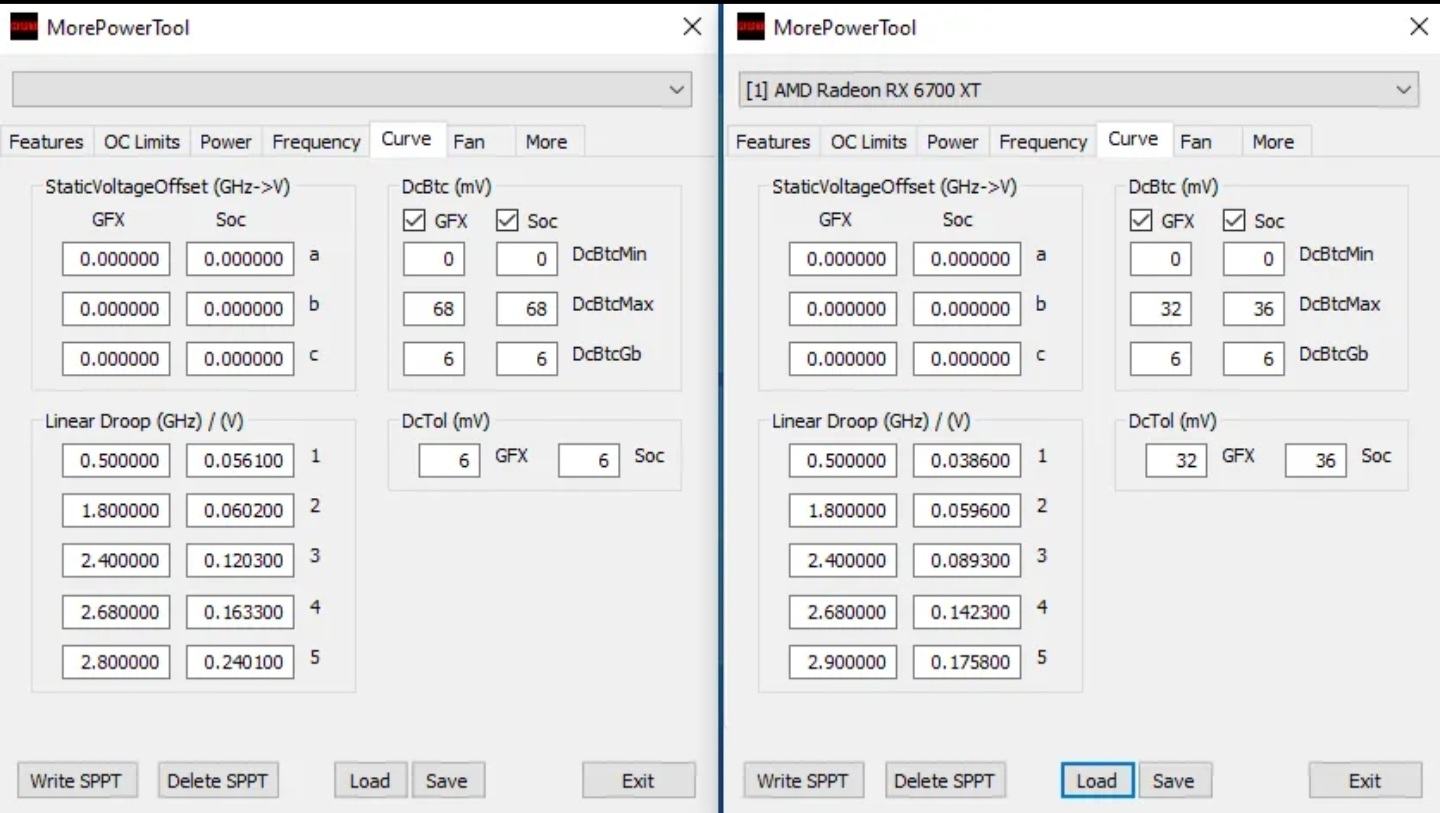
Task: Click the DcTol GFX field showing 32
Action: point(1176,461)
